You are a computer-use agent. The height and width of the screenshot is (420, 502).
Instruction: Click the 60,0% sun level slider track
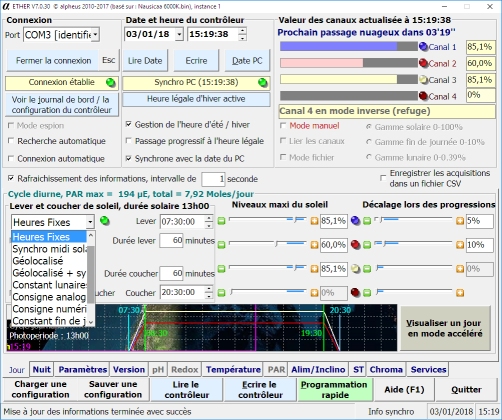268,244
